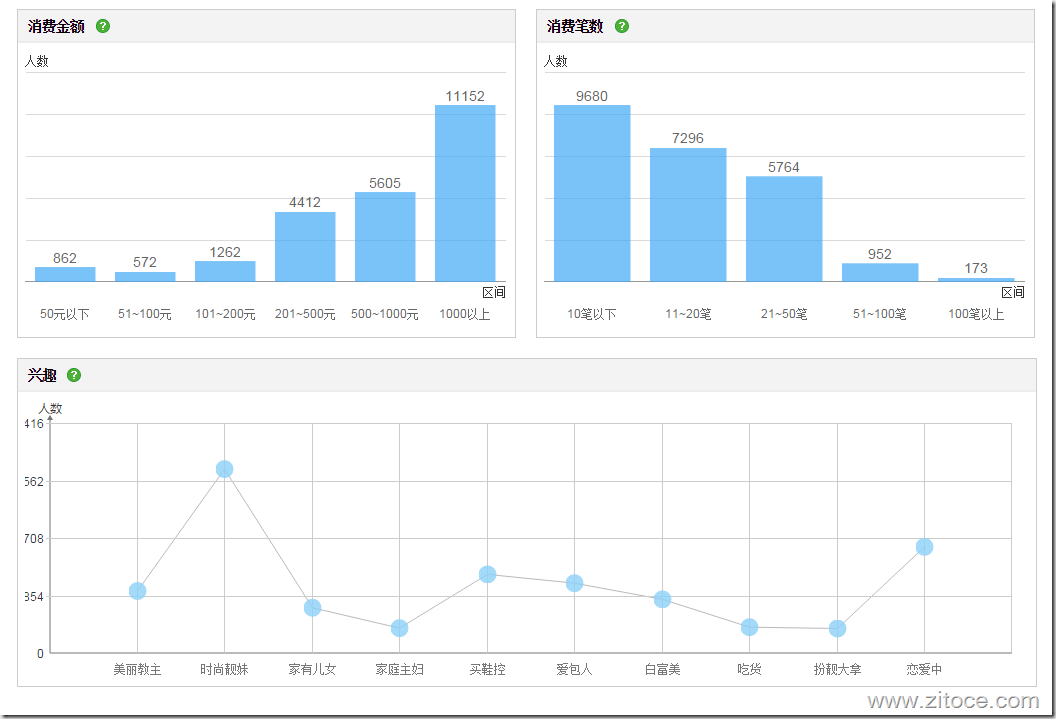Select the 恋爱中 data point on line chart
This screenshot has width=1056, height=719.
click(x=924, y=547)
